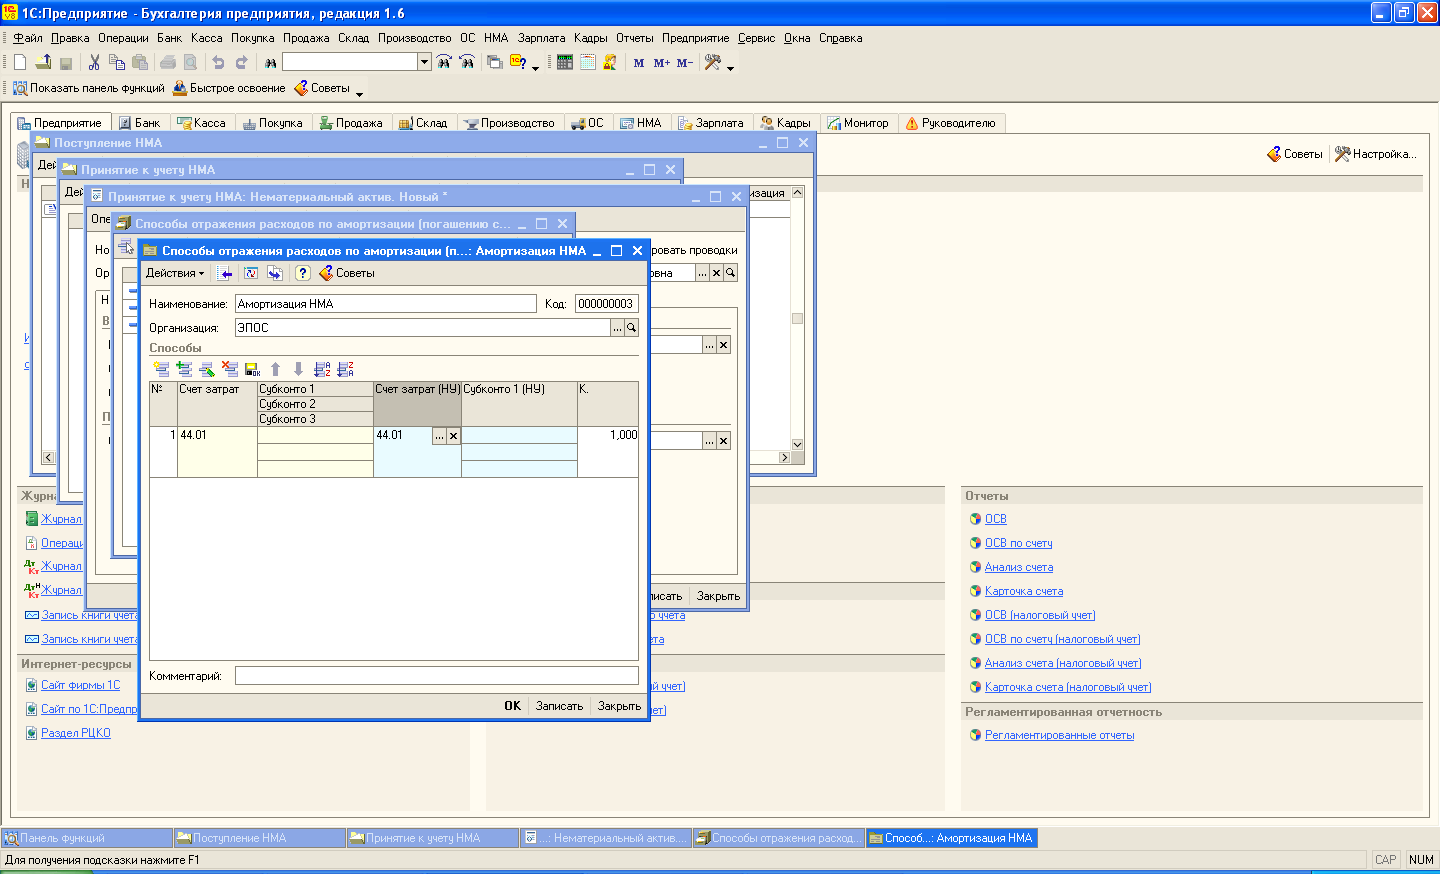Click the M+ memory add button
1440x874 pixels.
click(662, 63)
